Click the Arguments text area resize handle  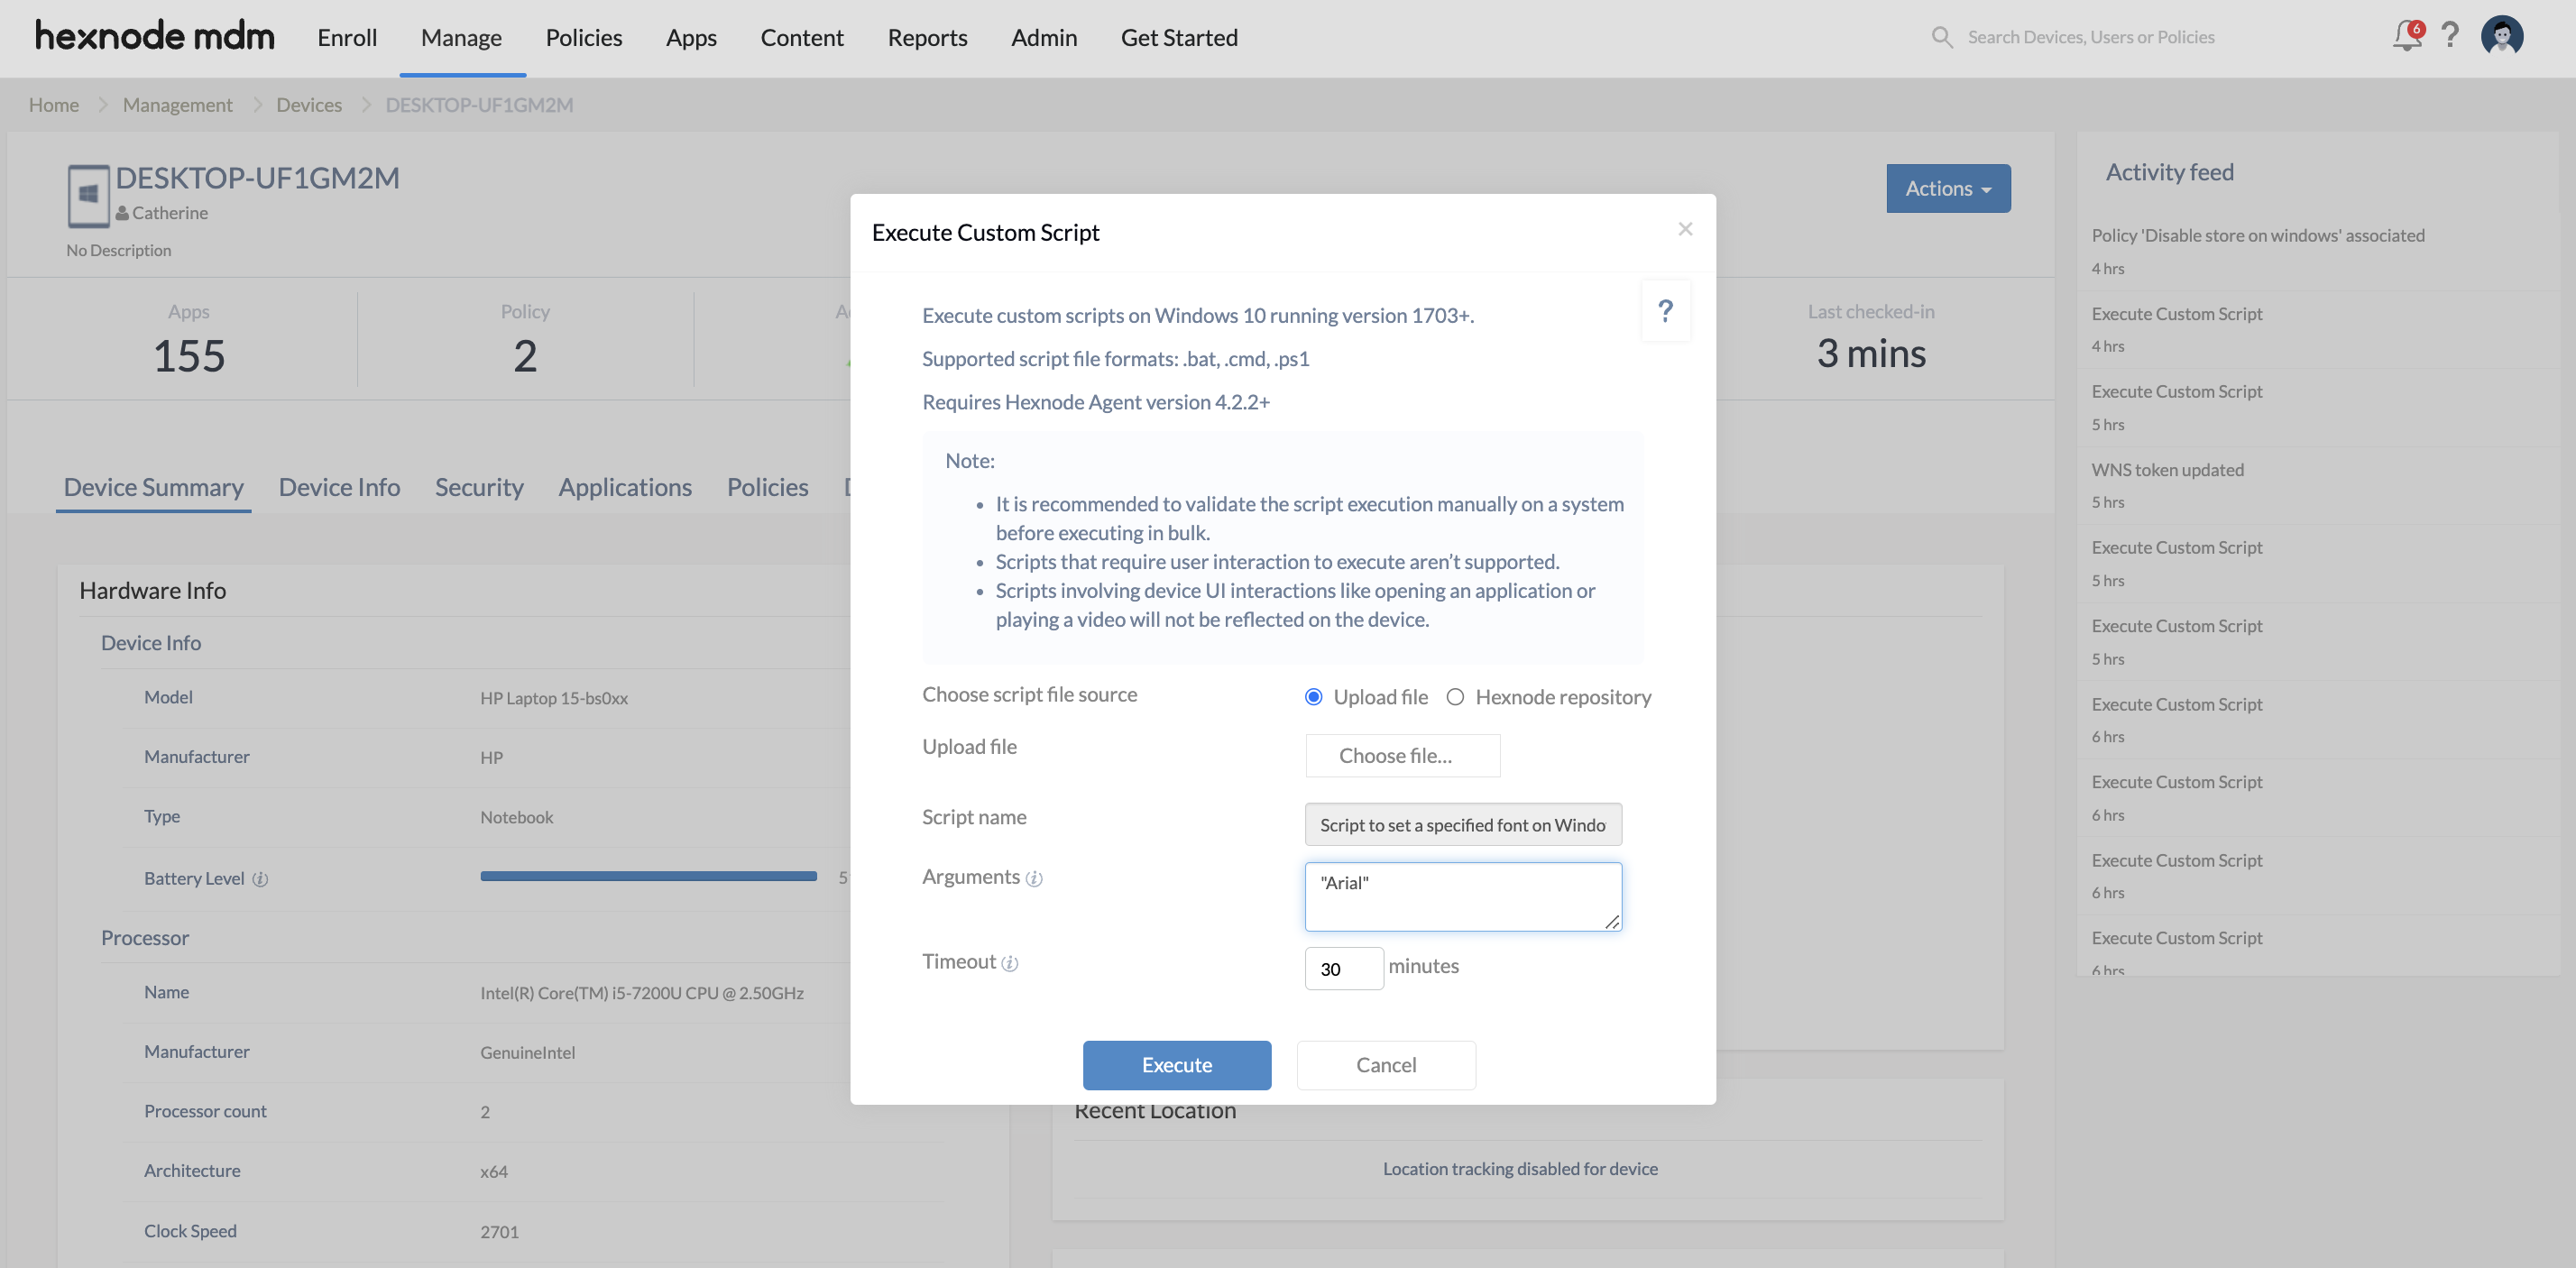click(x=1611, y=922)
